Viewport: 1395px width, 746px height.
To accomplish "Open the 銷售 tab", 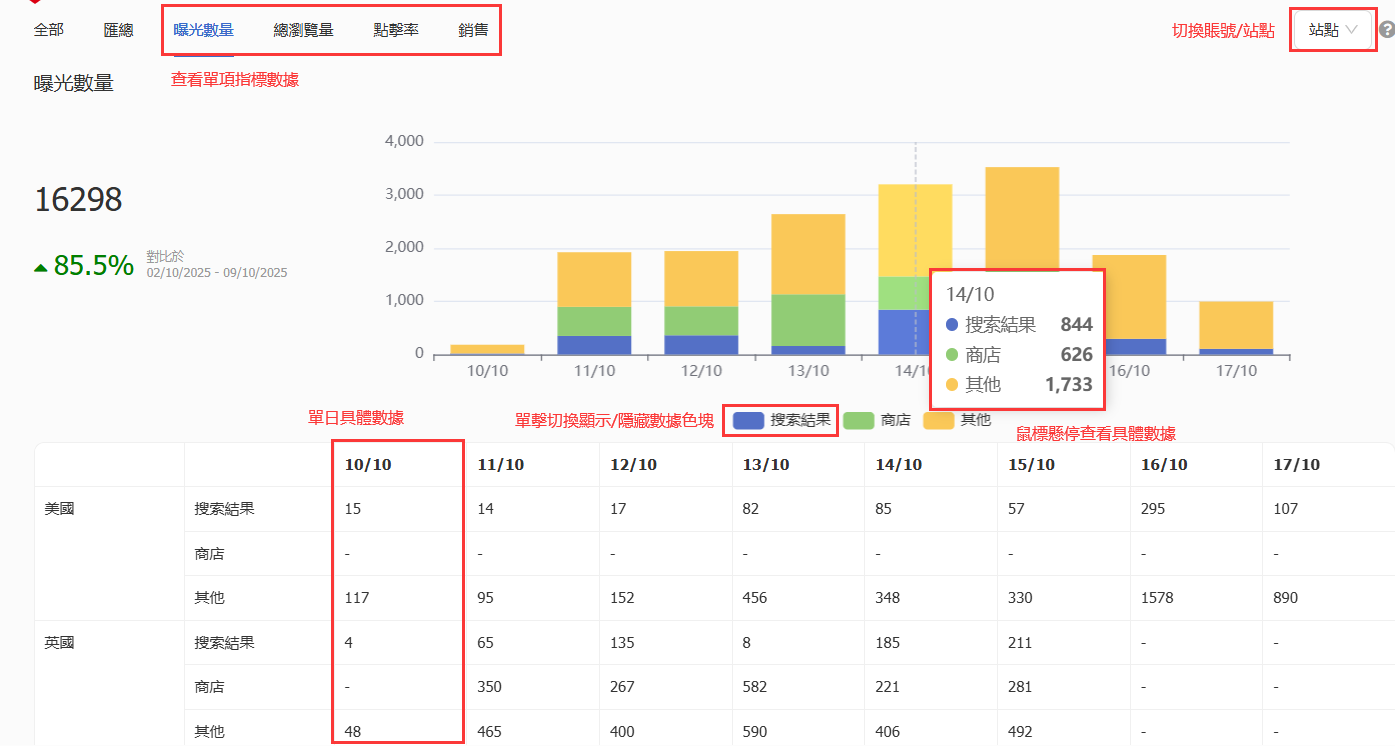I will click(473, 30).
